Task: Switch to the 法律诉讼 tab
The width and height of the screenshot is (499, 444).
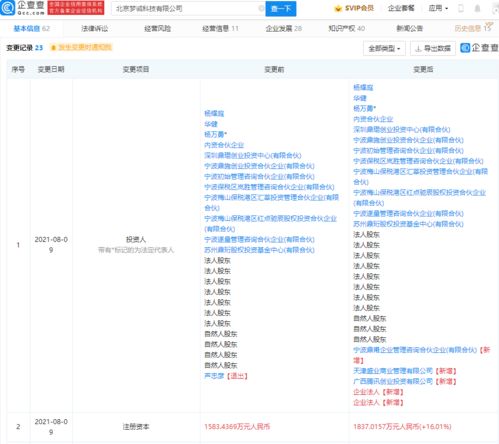Action: (95, 29)
